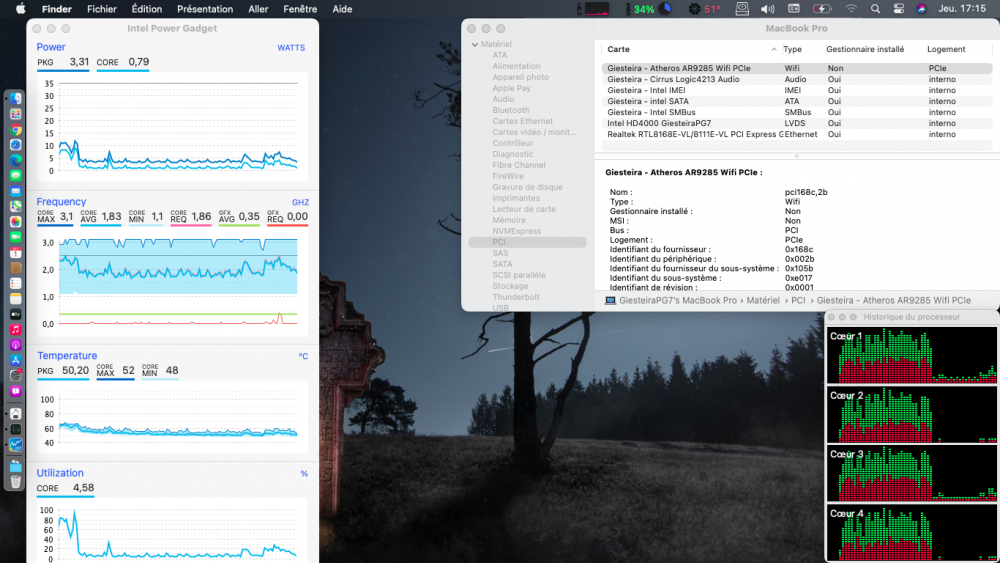The width and height of the screenshot is (1000, 563).
Task: Select Mémoire in hardware sidebar
Action: click(x=509, y=220)
